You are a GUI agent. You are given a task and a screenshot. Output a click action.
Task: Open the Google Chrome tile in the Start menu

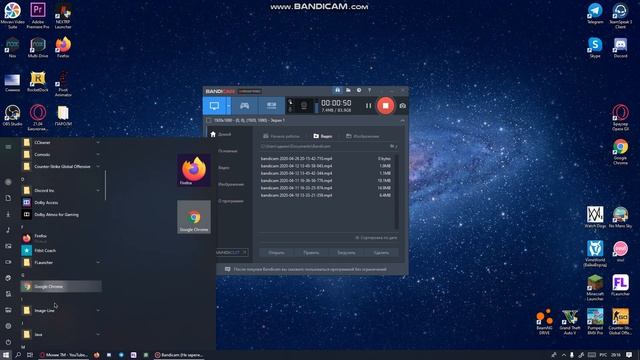[194, 217]
